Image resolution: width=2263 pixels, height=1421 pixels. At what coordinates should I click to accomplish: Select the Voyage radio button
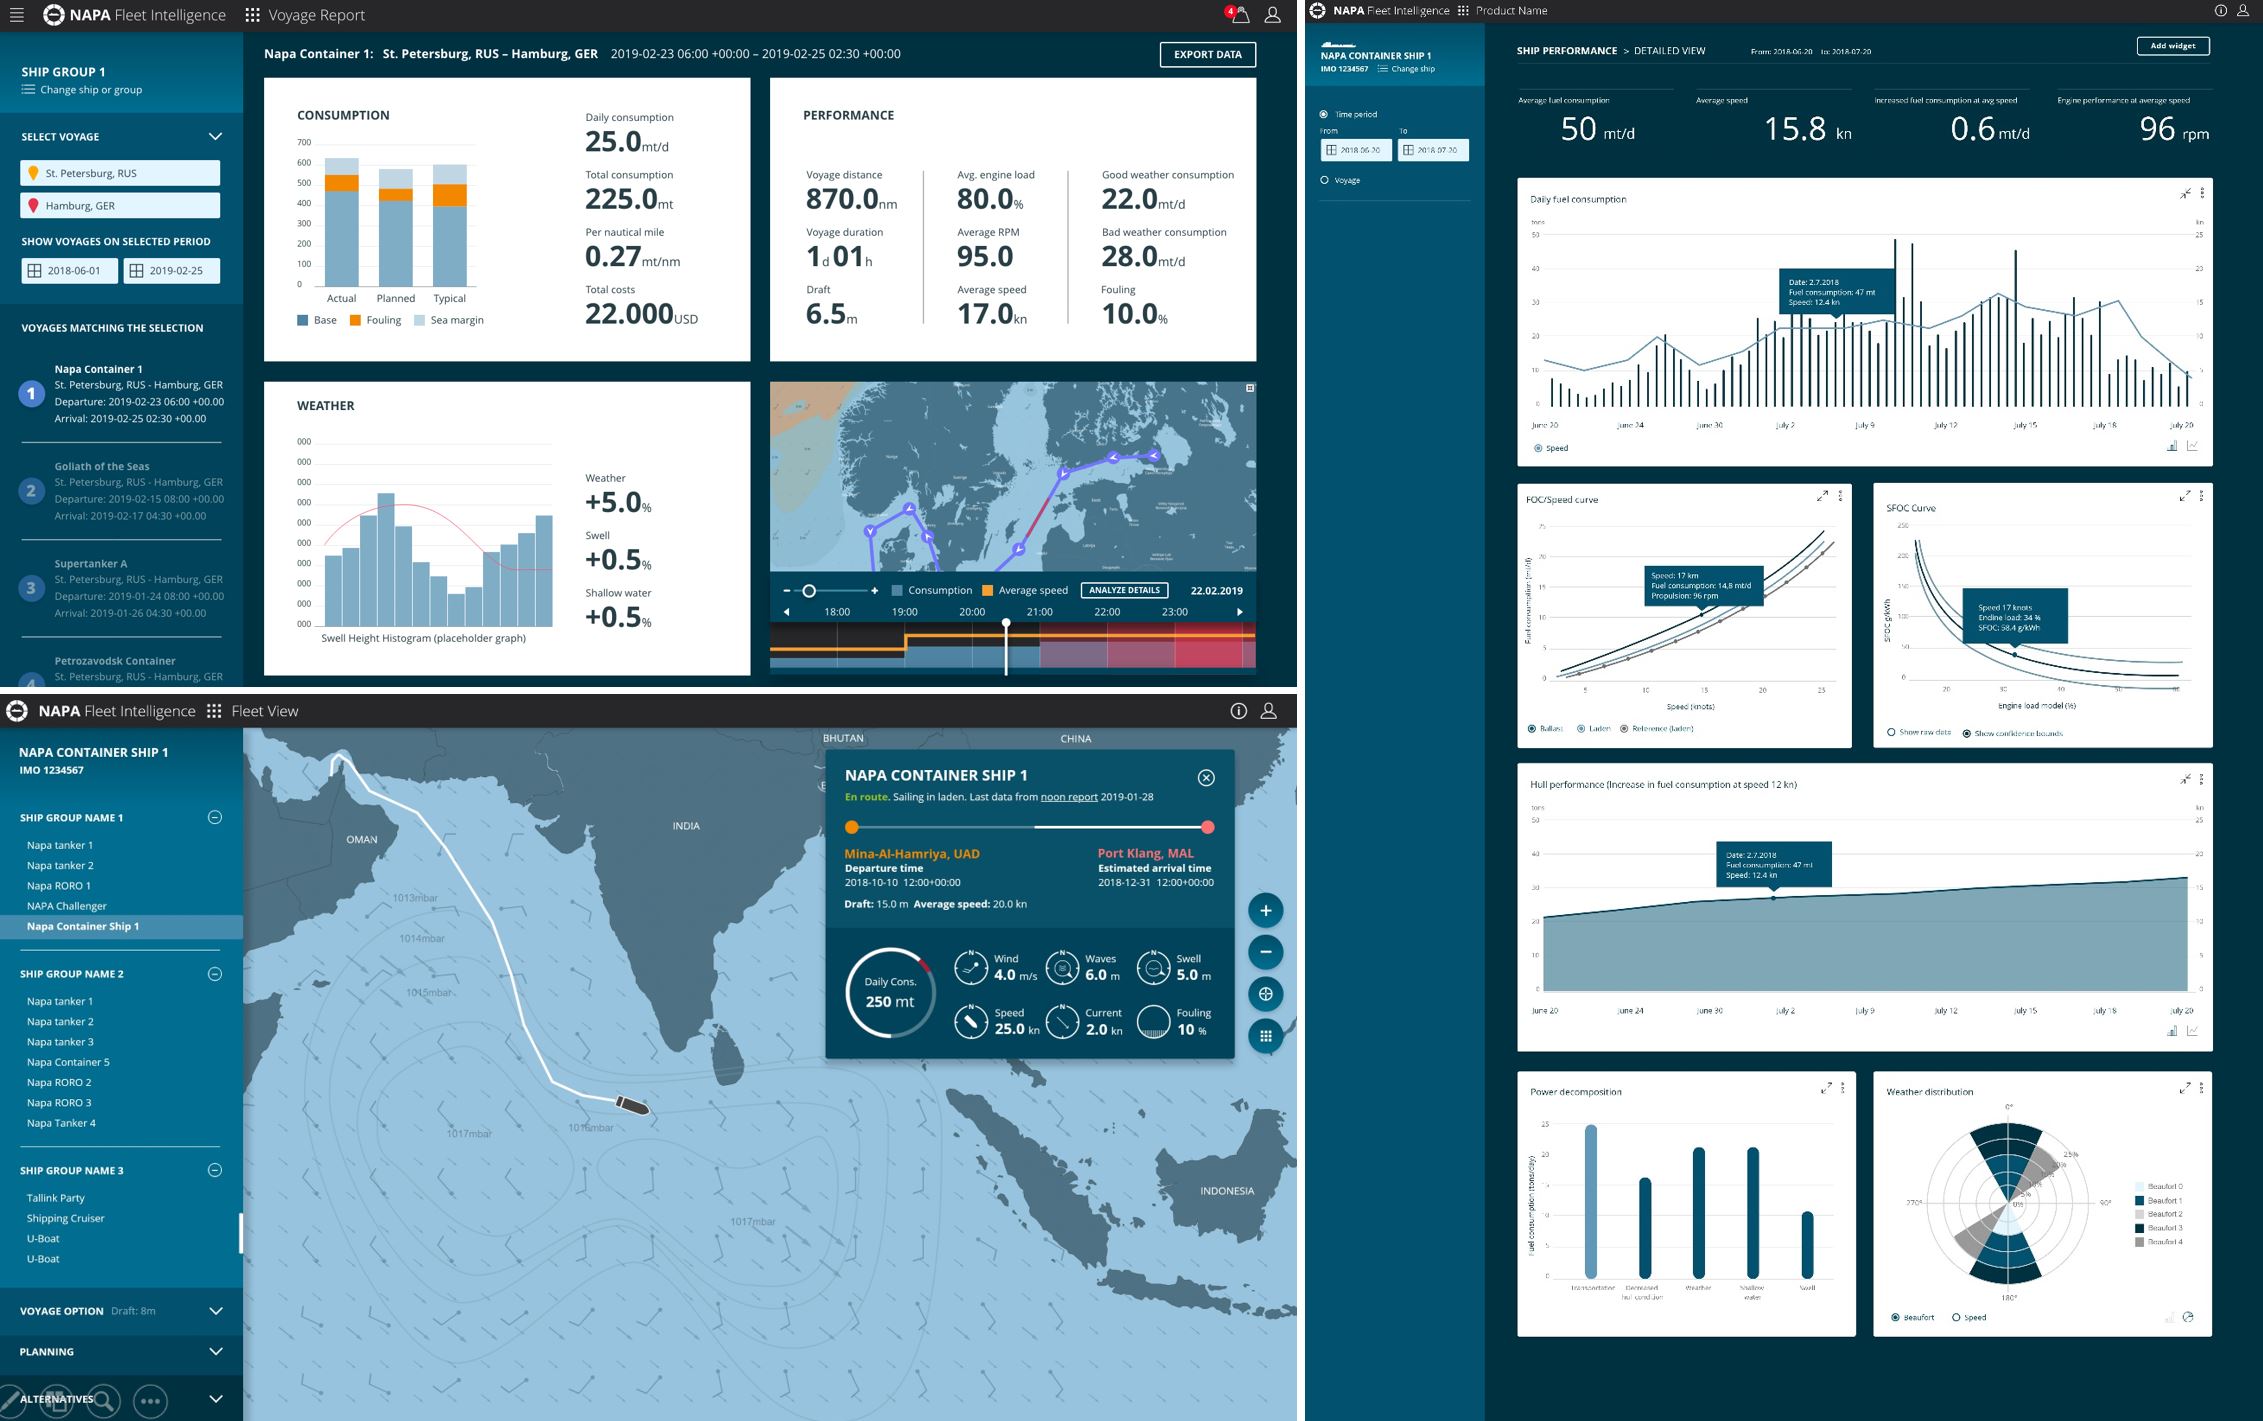pos(1324,180)
